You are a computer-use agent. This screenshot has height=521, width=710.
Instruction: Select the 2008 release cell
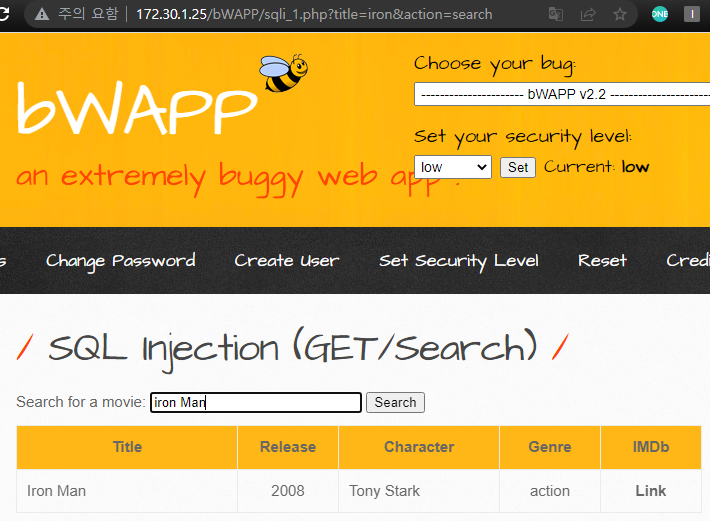pos(288,491)
